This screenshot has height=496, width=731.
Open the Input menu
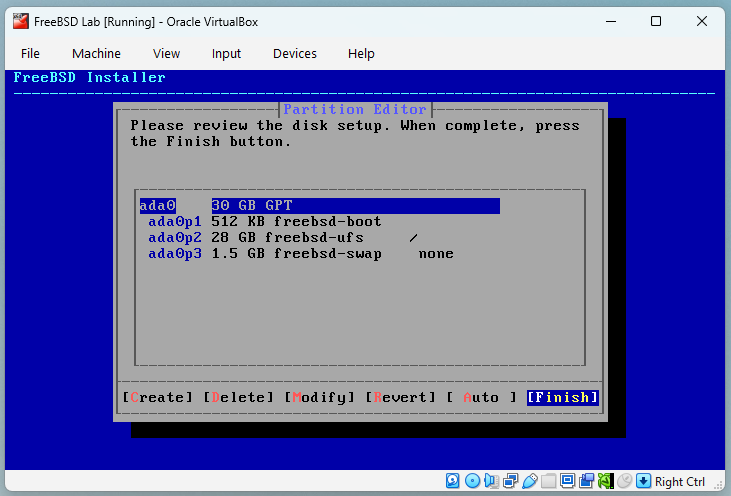coord(226,54)
